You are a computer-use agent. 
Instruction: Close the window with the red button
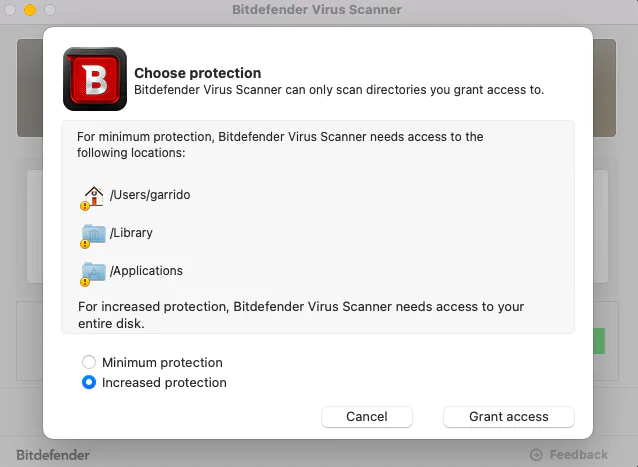[10, 10]
